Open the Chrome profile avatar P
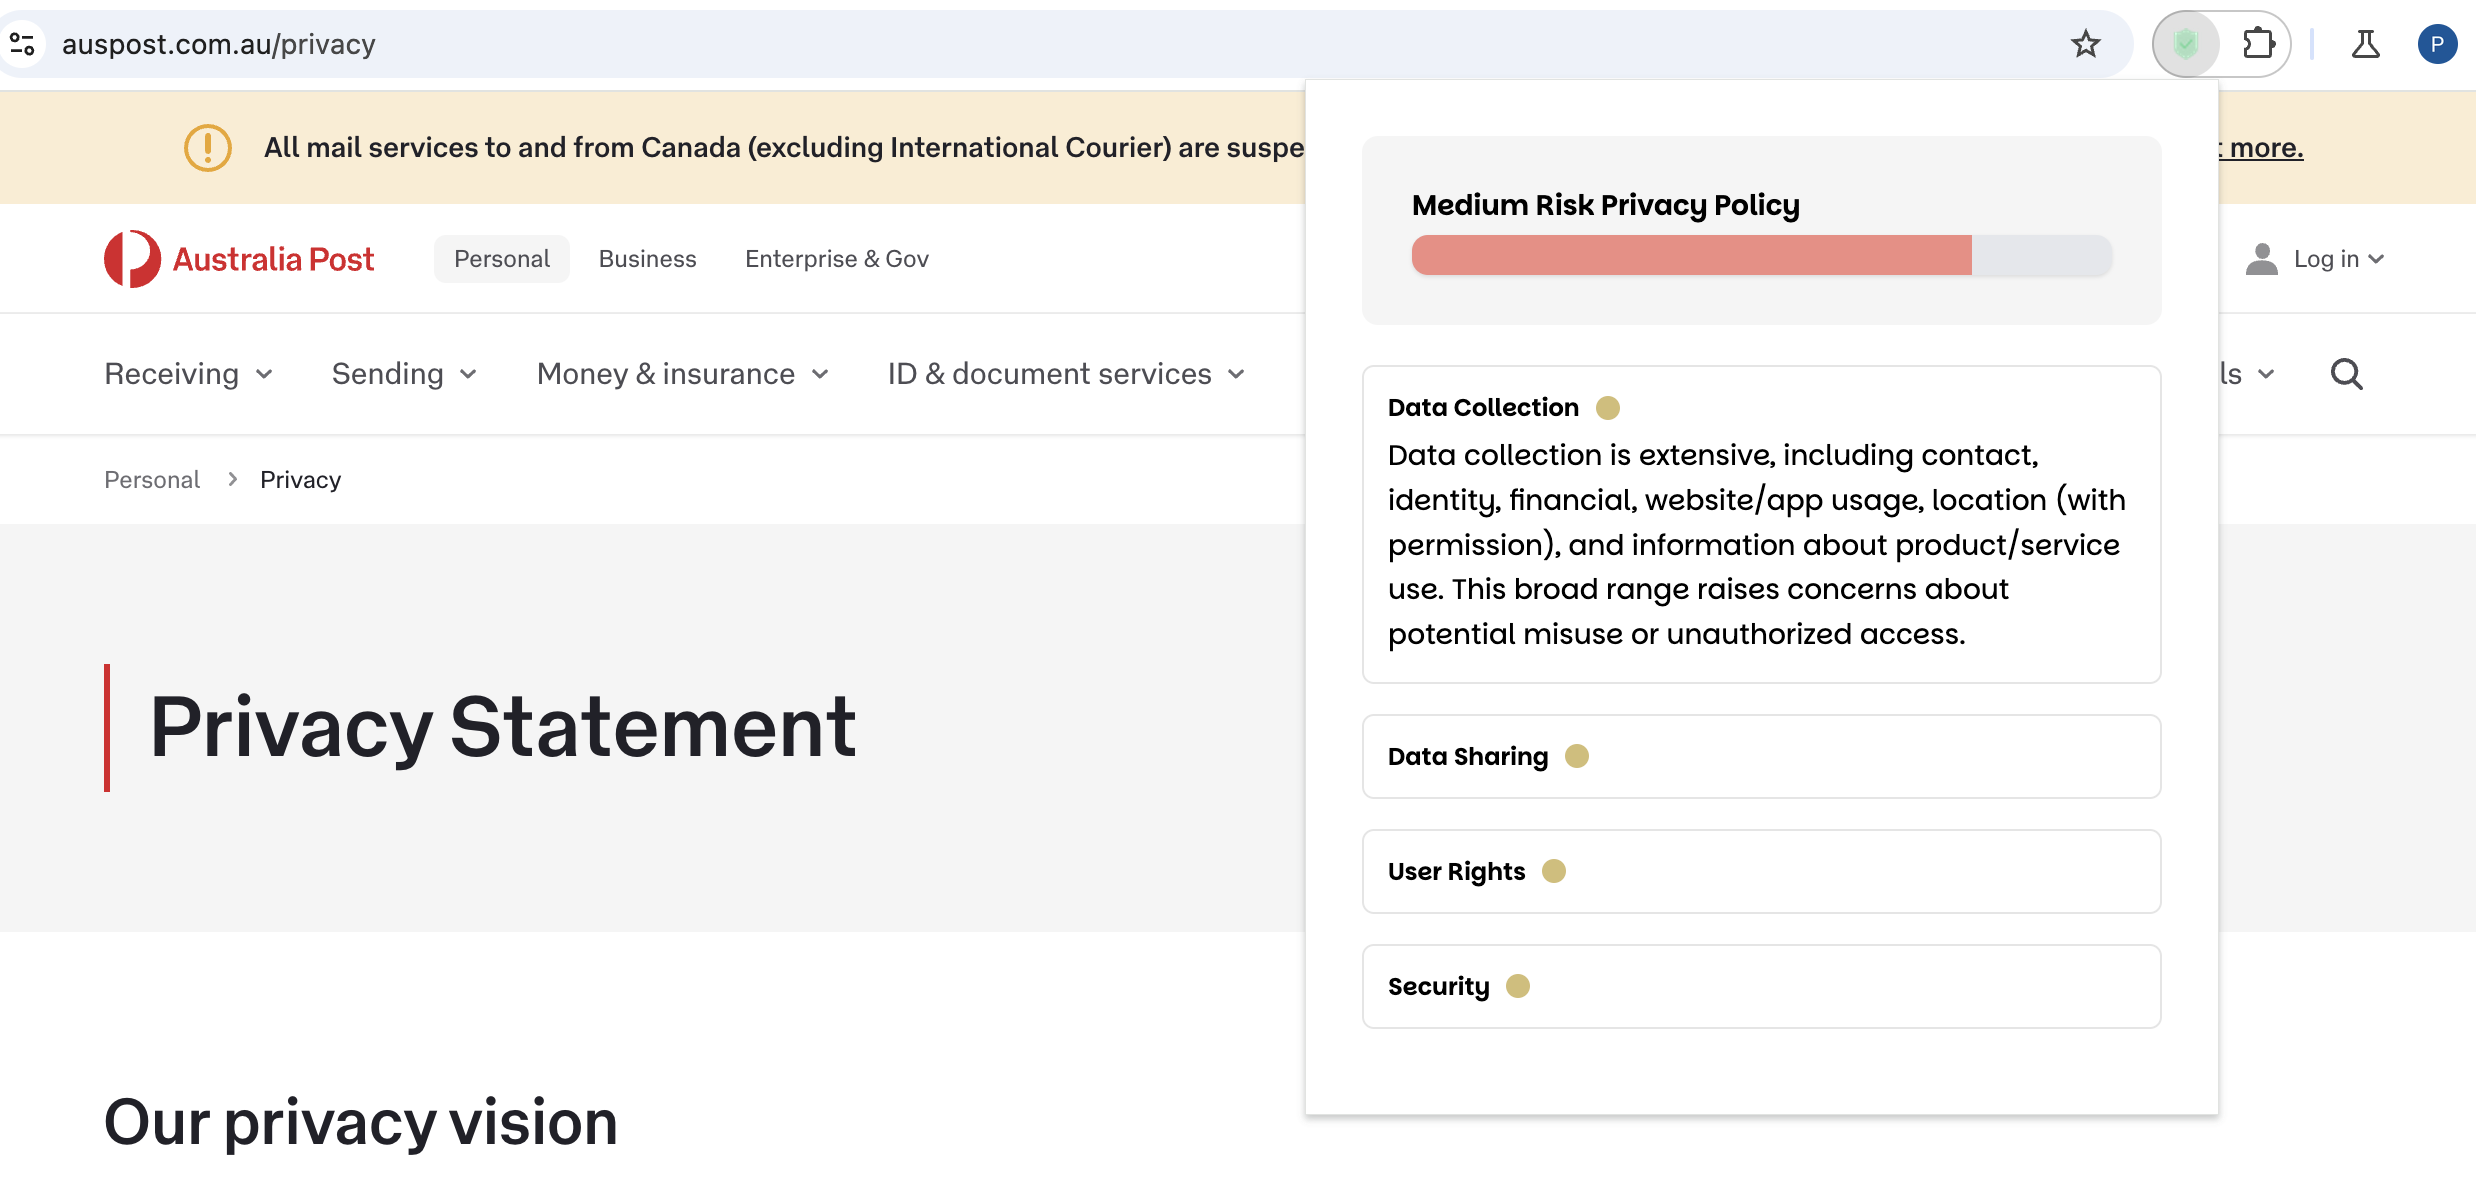The height and width of the screenshot is (1200, 2476). (2437, 44)
